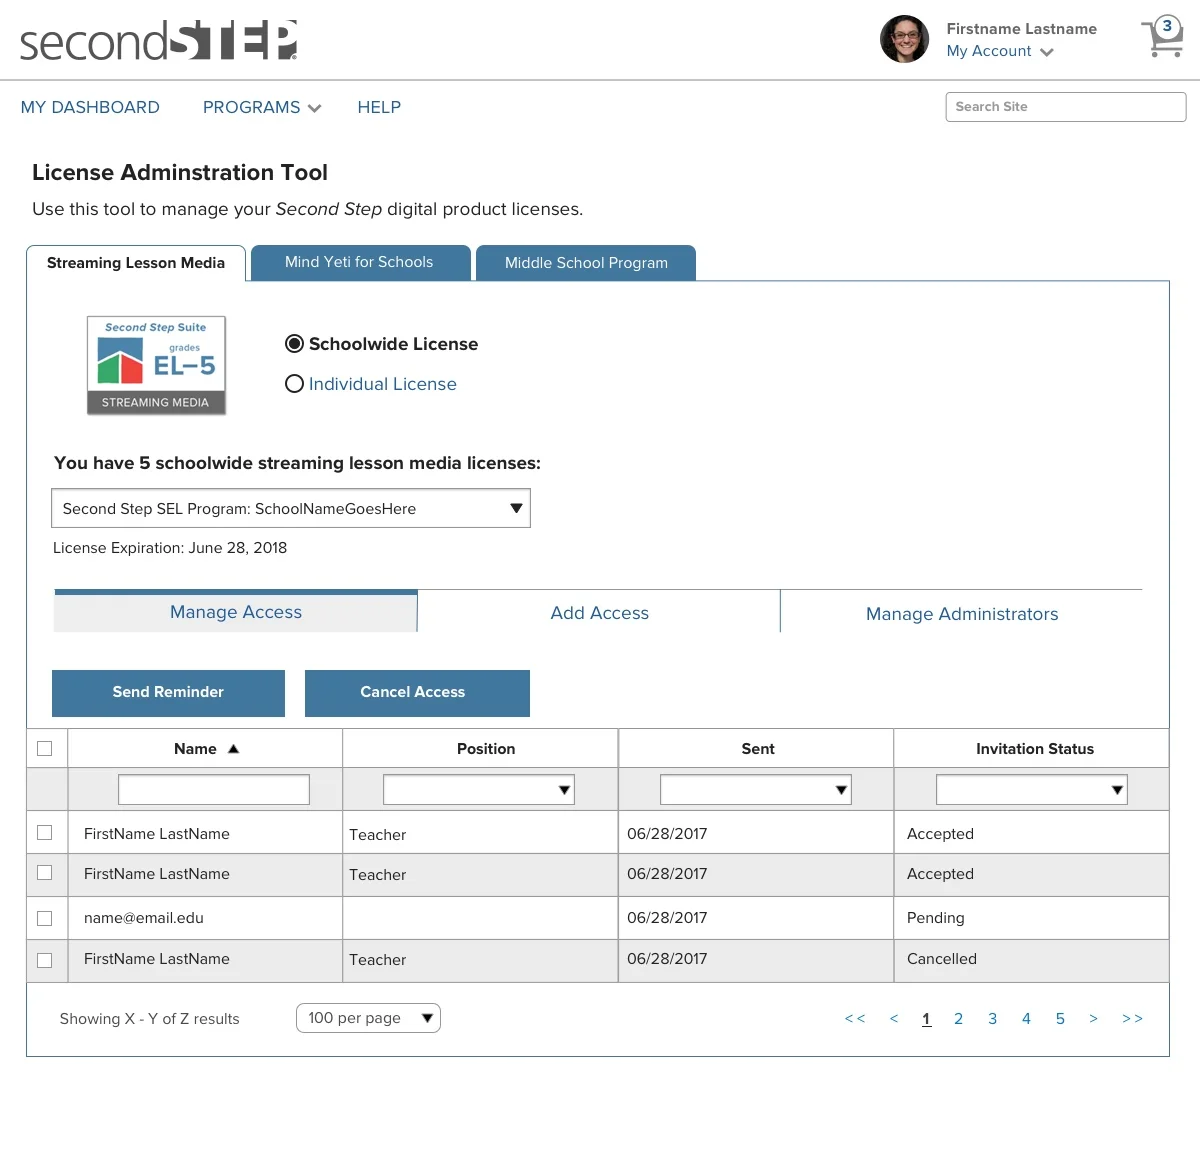
Task: Check the checkbox next to name@email.edu
Action: point(45,917)
